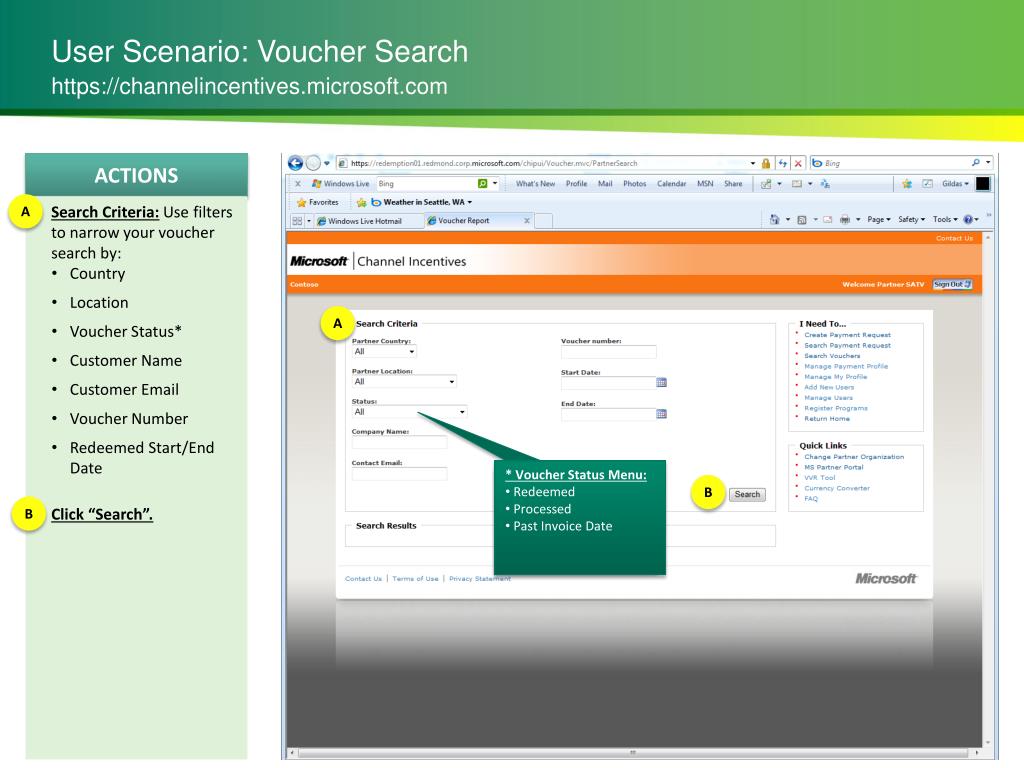Expand the Partner Country dropdown
The width and height of the screenshot is (1024, 768).
[384, 351]
